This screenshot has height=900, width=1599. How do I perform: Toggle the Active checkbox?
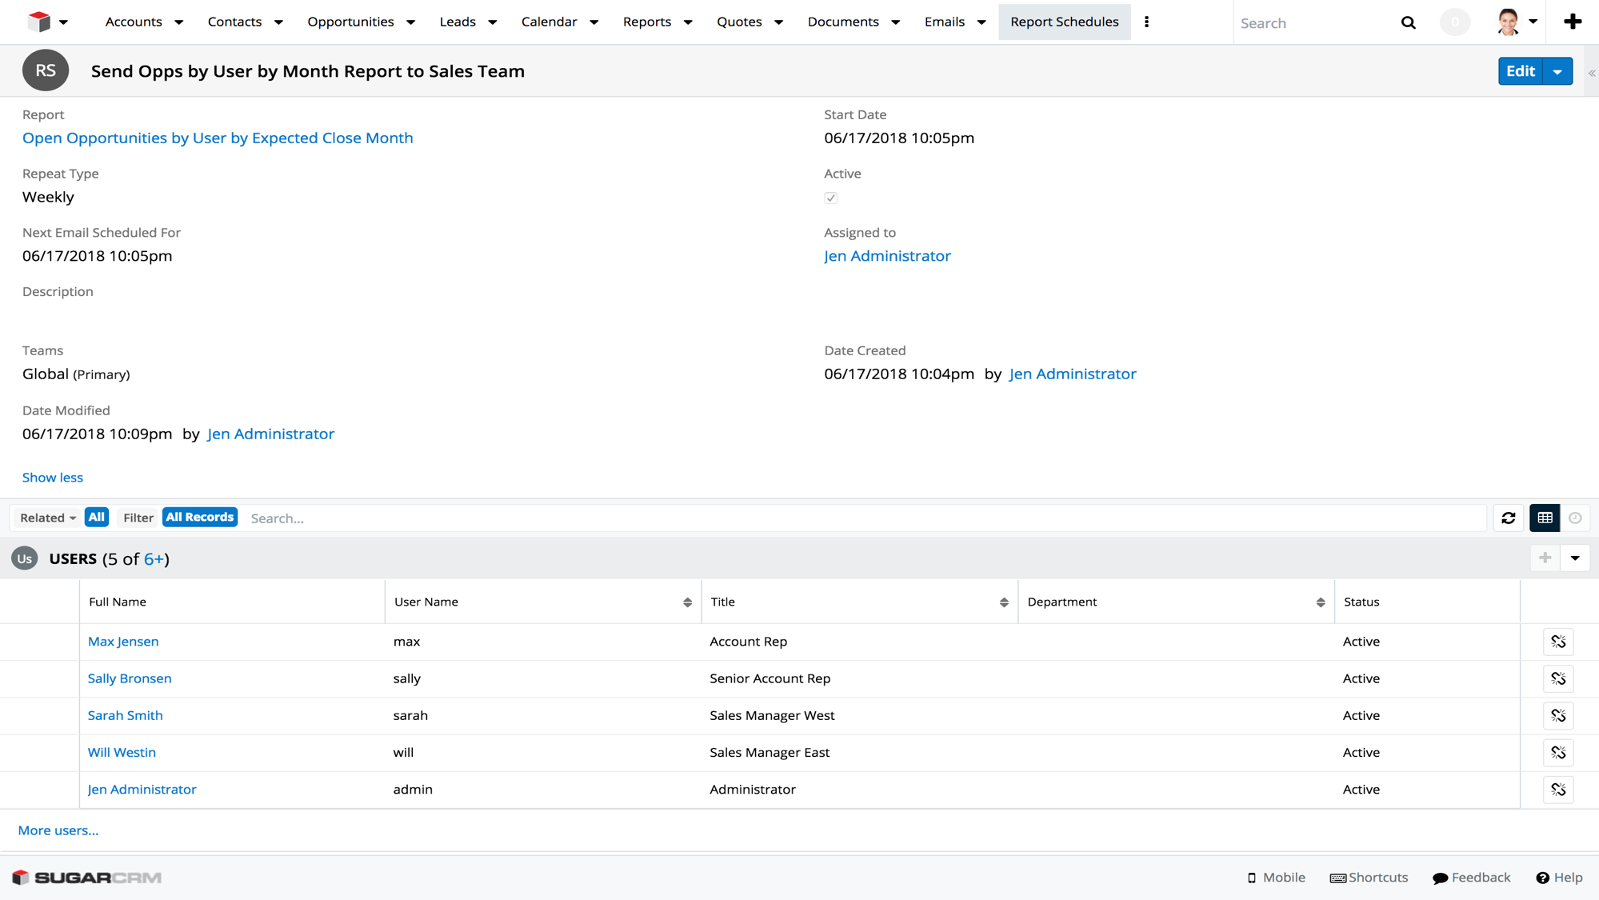[x=831, y=198]
